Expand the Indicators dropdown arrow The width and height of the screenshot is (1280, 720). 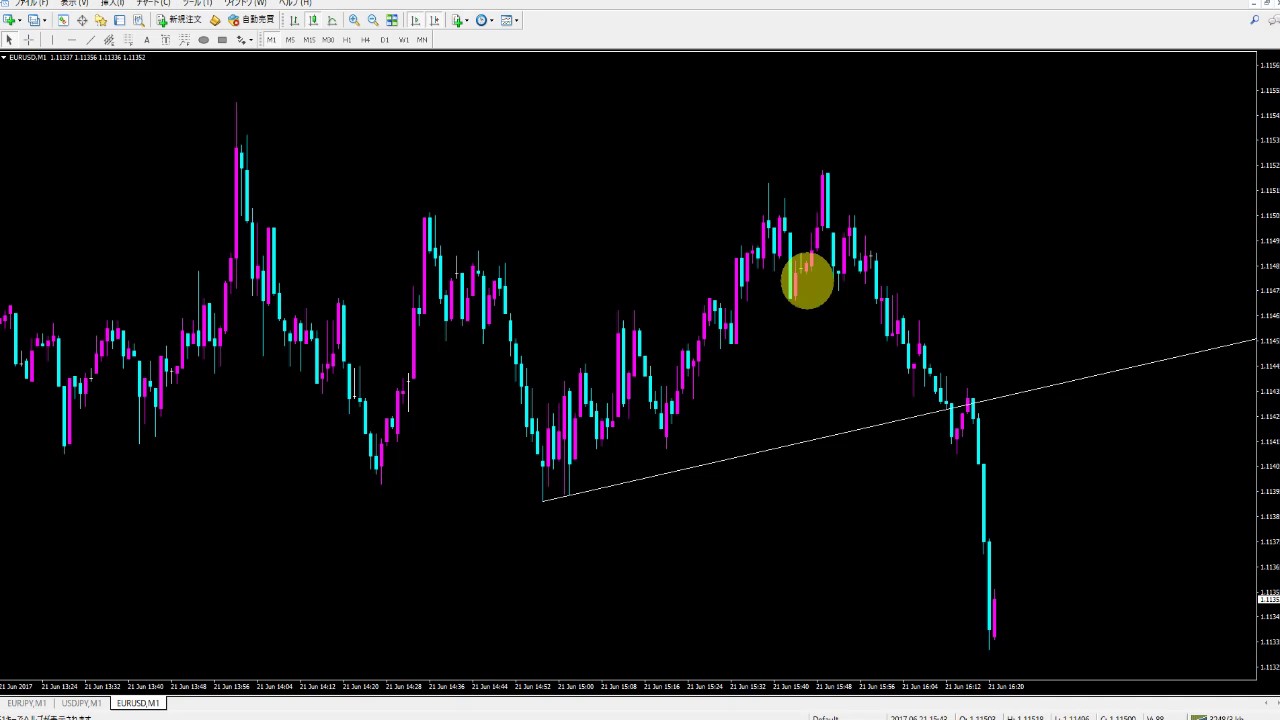(467, 20)
